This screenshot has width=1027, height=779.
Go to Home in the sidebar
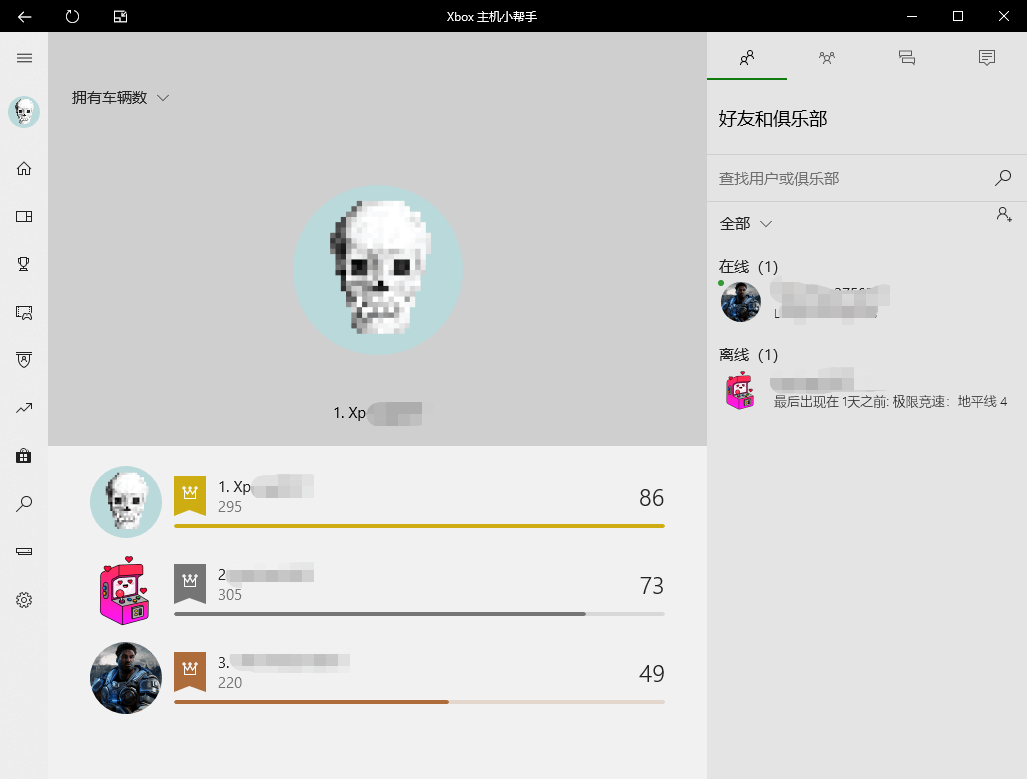click(x=24, y=169)
